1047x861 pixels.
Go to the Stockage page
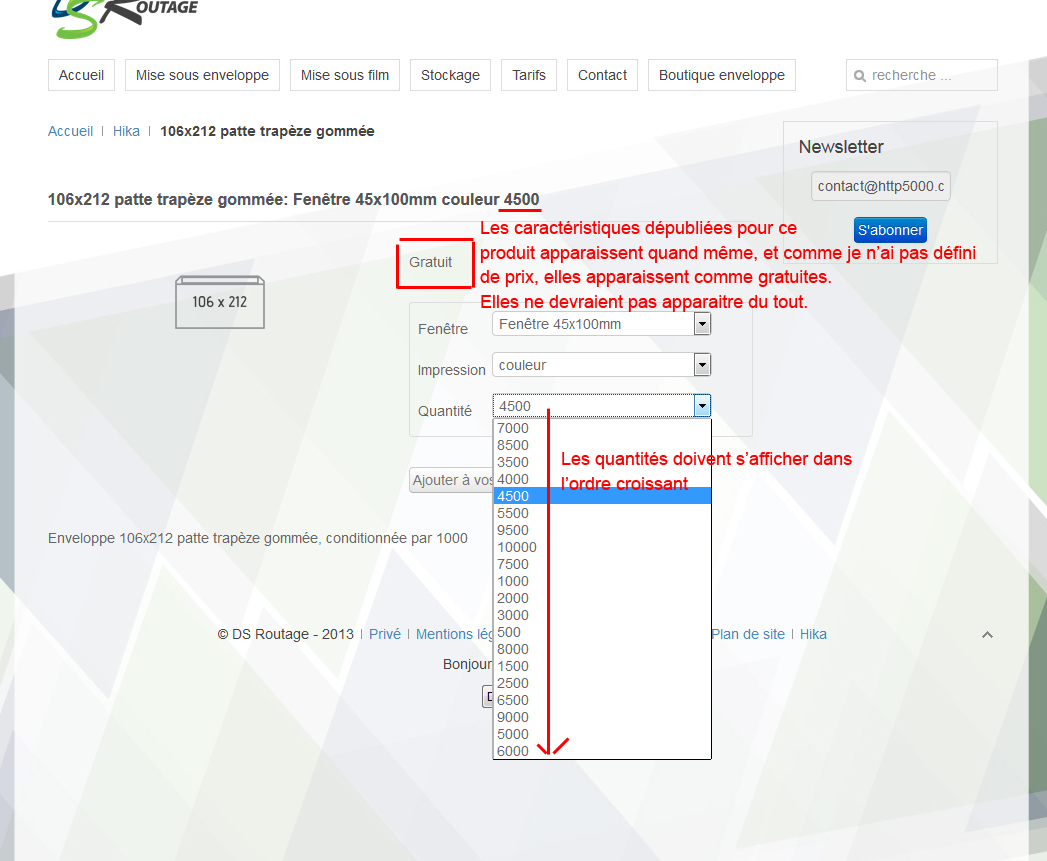pyautogui.click(x=450, y=75)
